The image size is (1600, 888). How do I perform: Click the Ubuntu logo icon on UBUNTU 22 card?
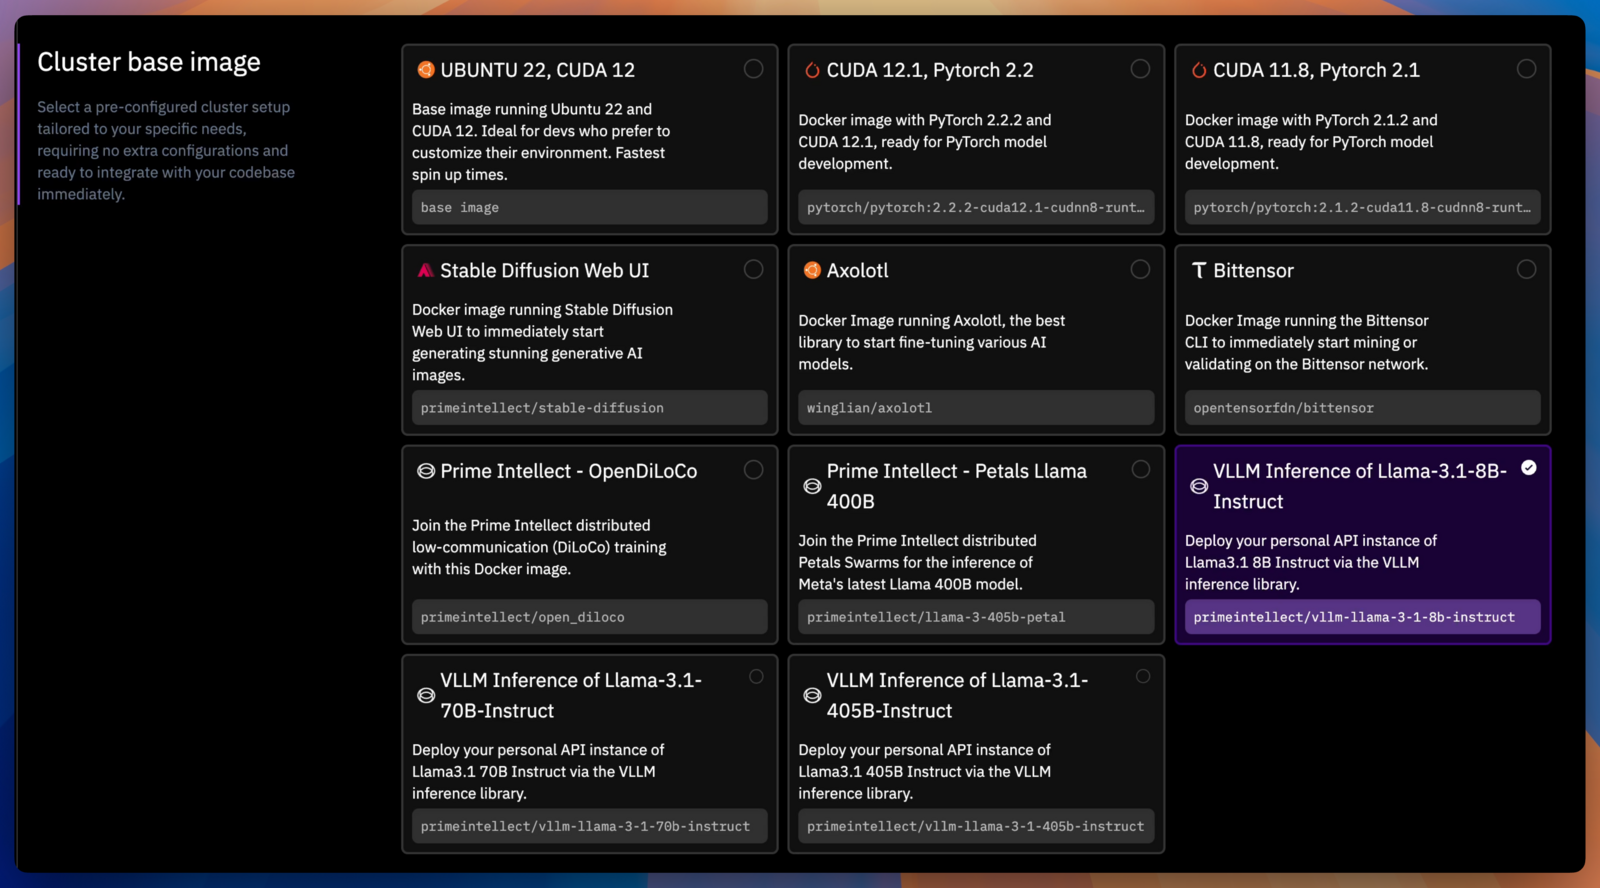click(426, 70)
